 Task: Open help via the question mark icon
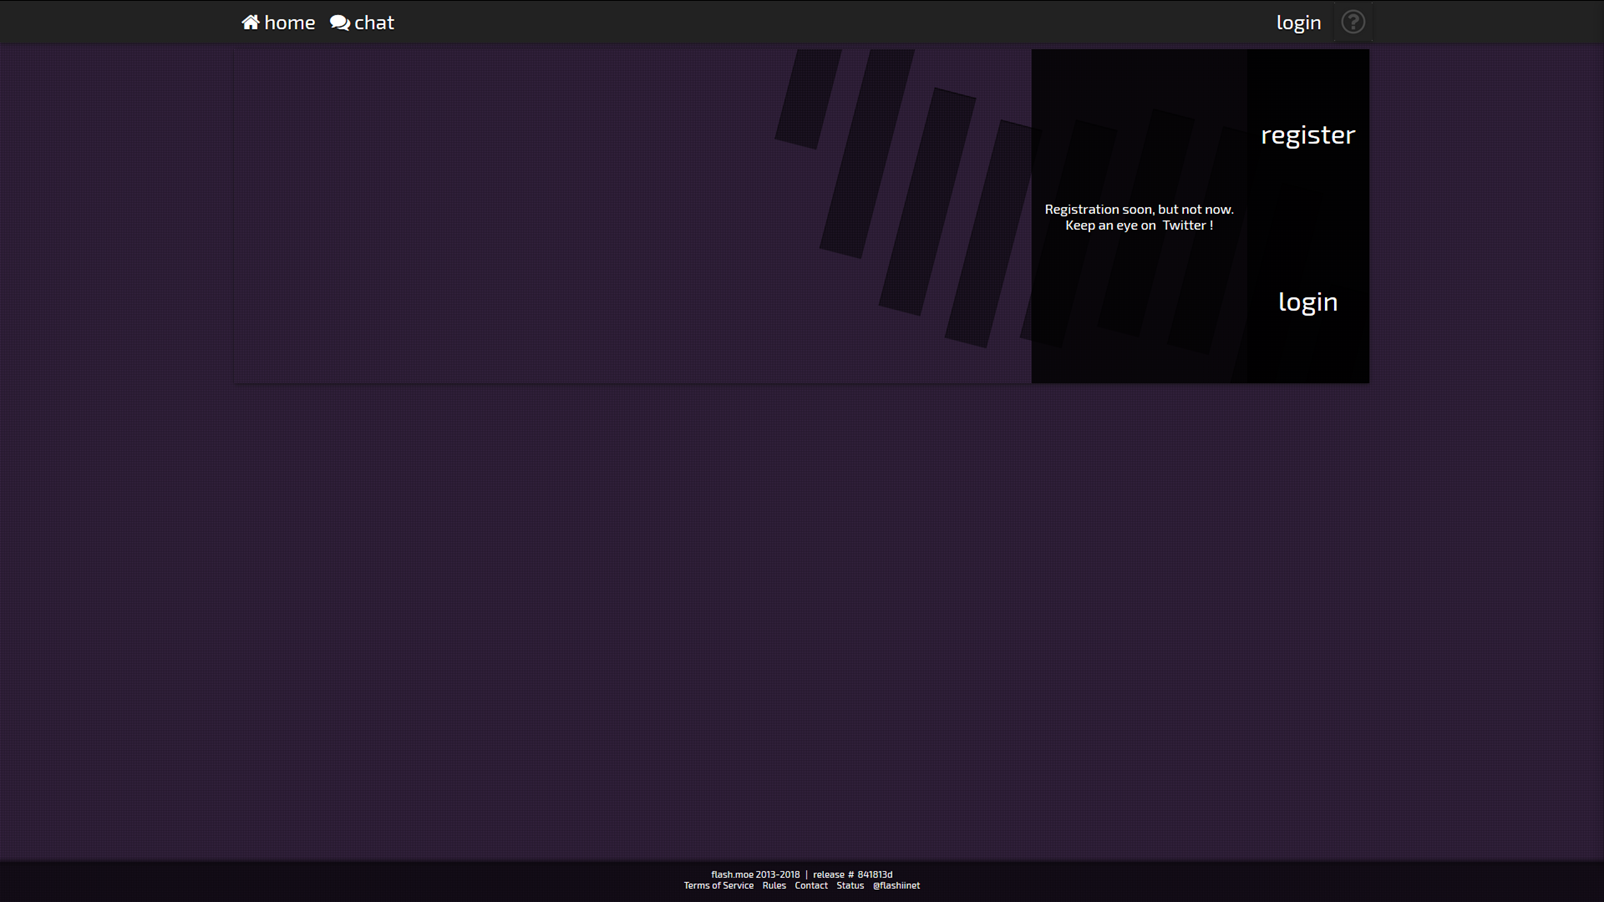coord(1352,22)
